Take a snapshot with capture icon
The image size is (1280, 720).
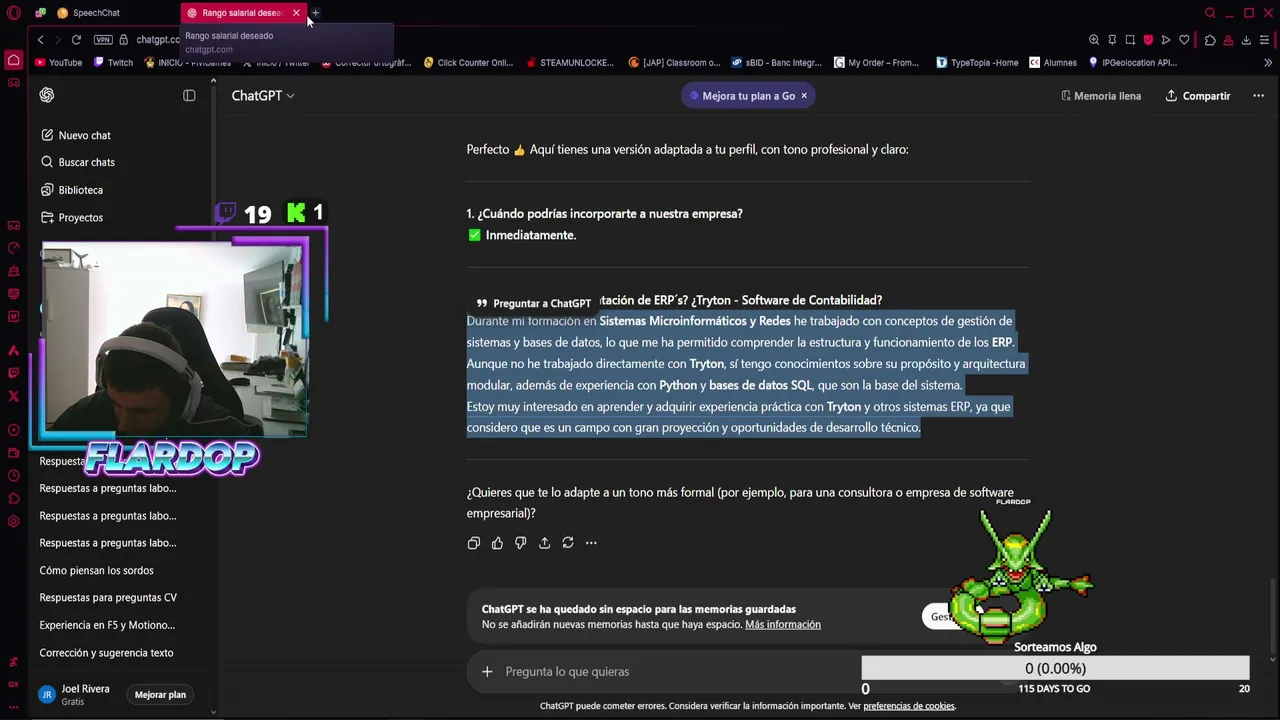point(1130,40)
